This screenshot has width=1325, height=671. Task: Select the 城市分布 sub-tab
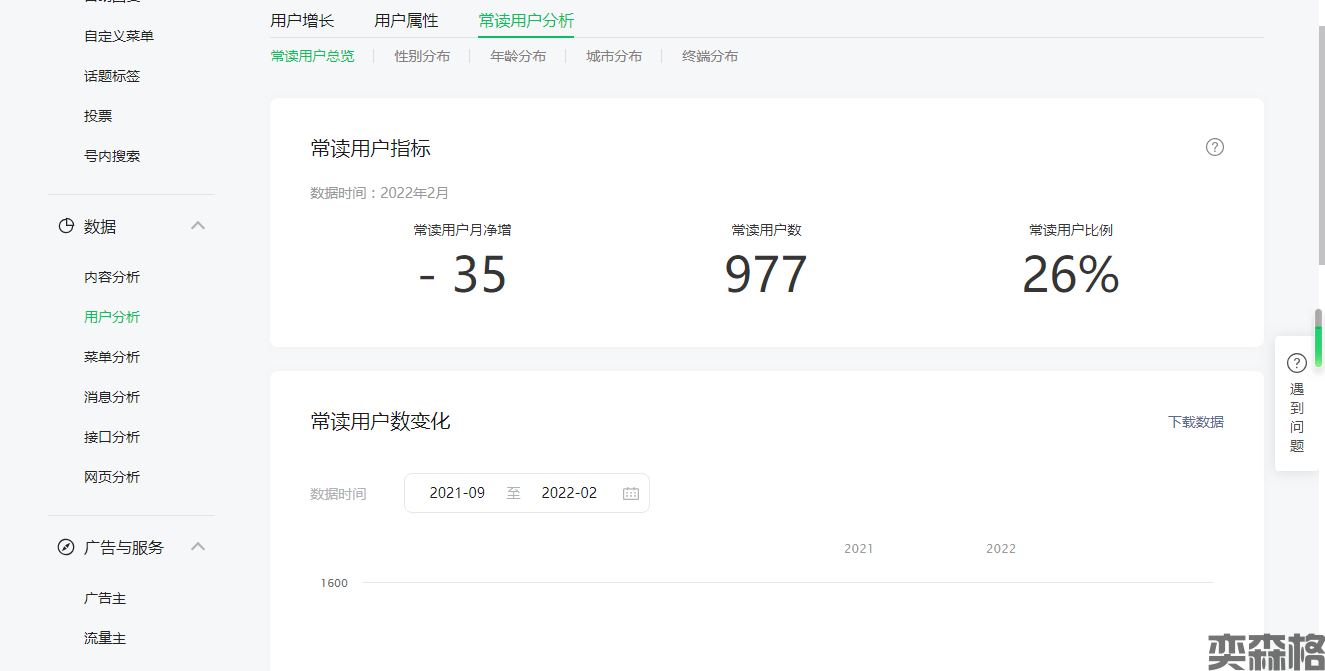pos(614,56)
